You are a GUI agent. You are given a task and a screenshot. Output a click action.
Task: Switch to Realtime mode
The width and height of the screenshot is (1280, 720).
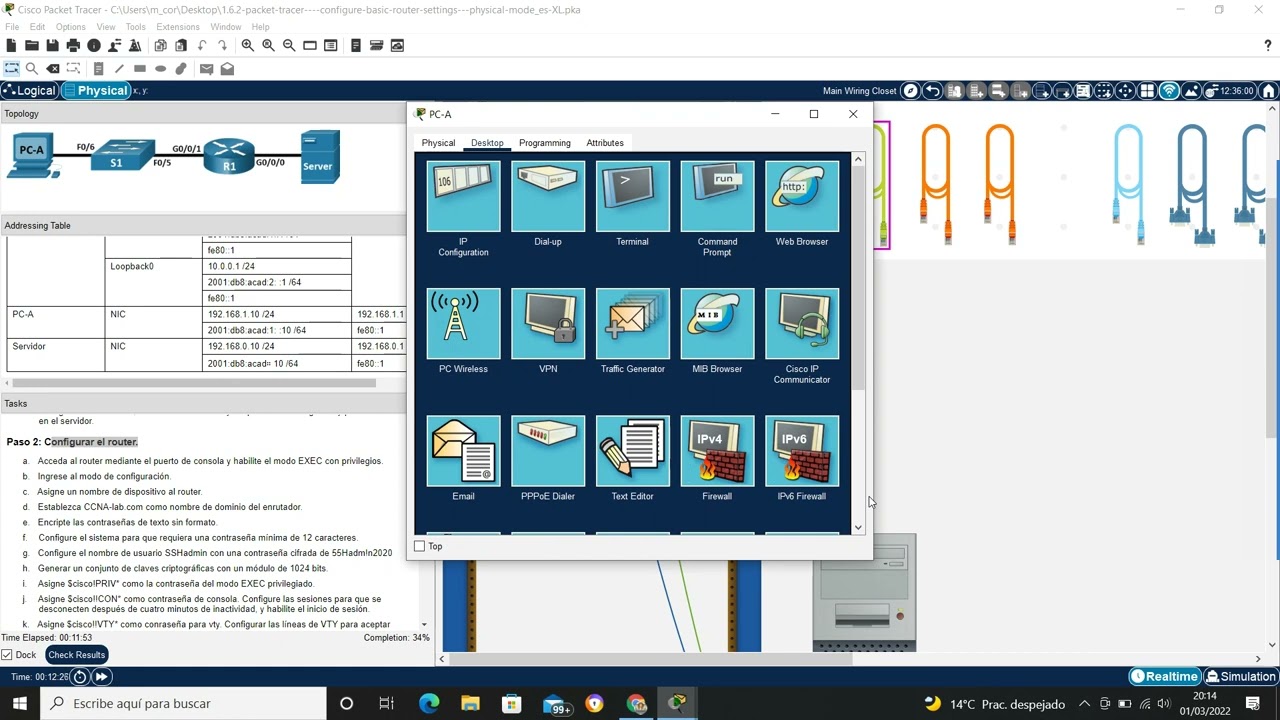coord(1165,677)
